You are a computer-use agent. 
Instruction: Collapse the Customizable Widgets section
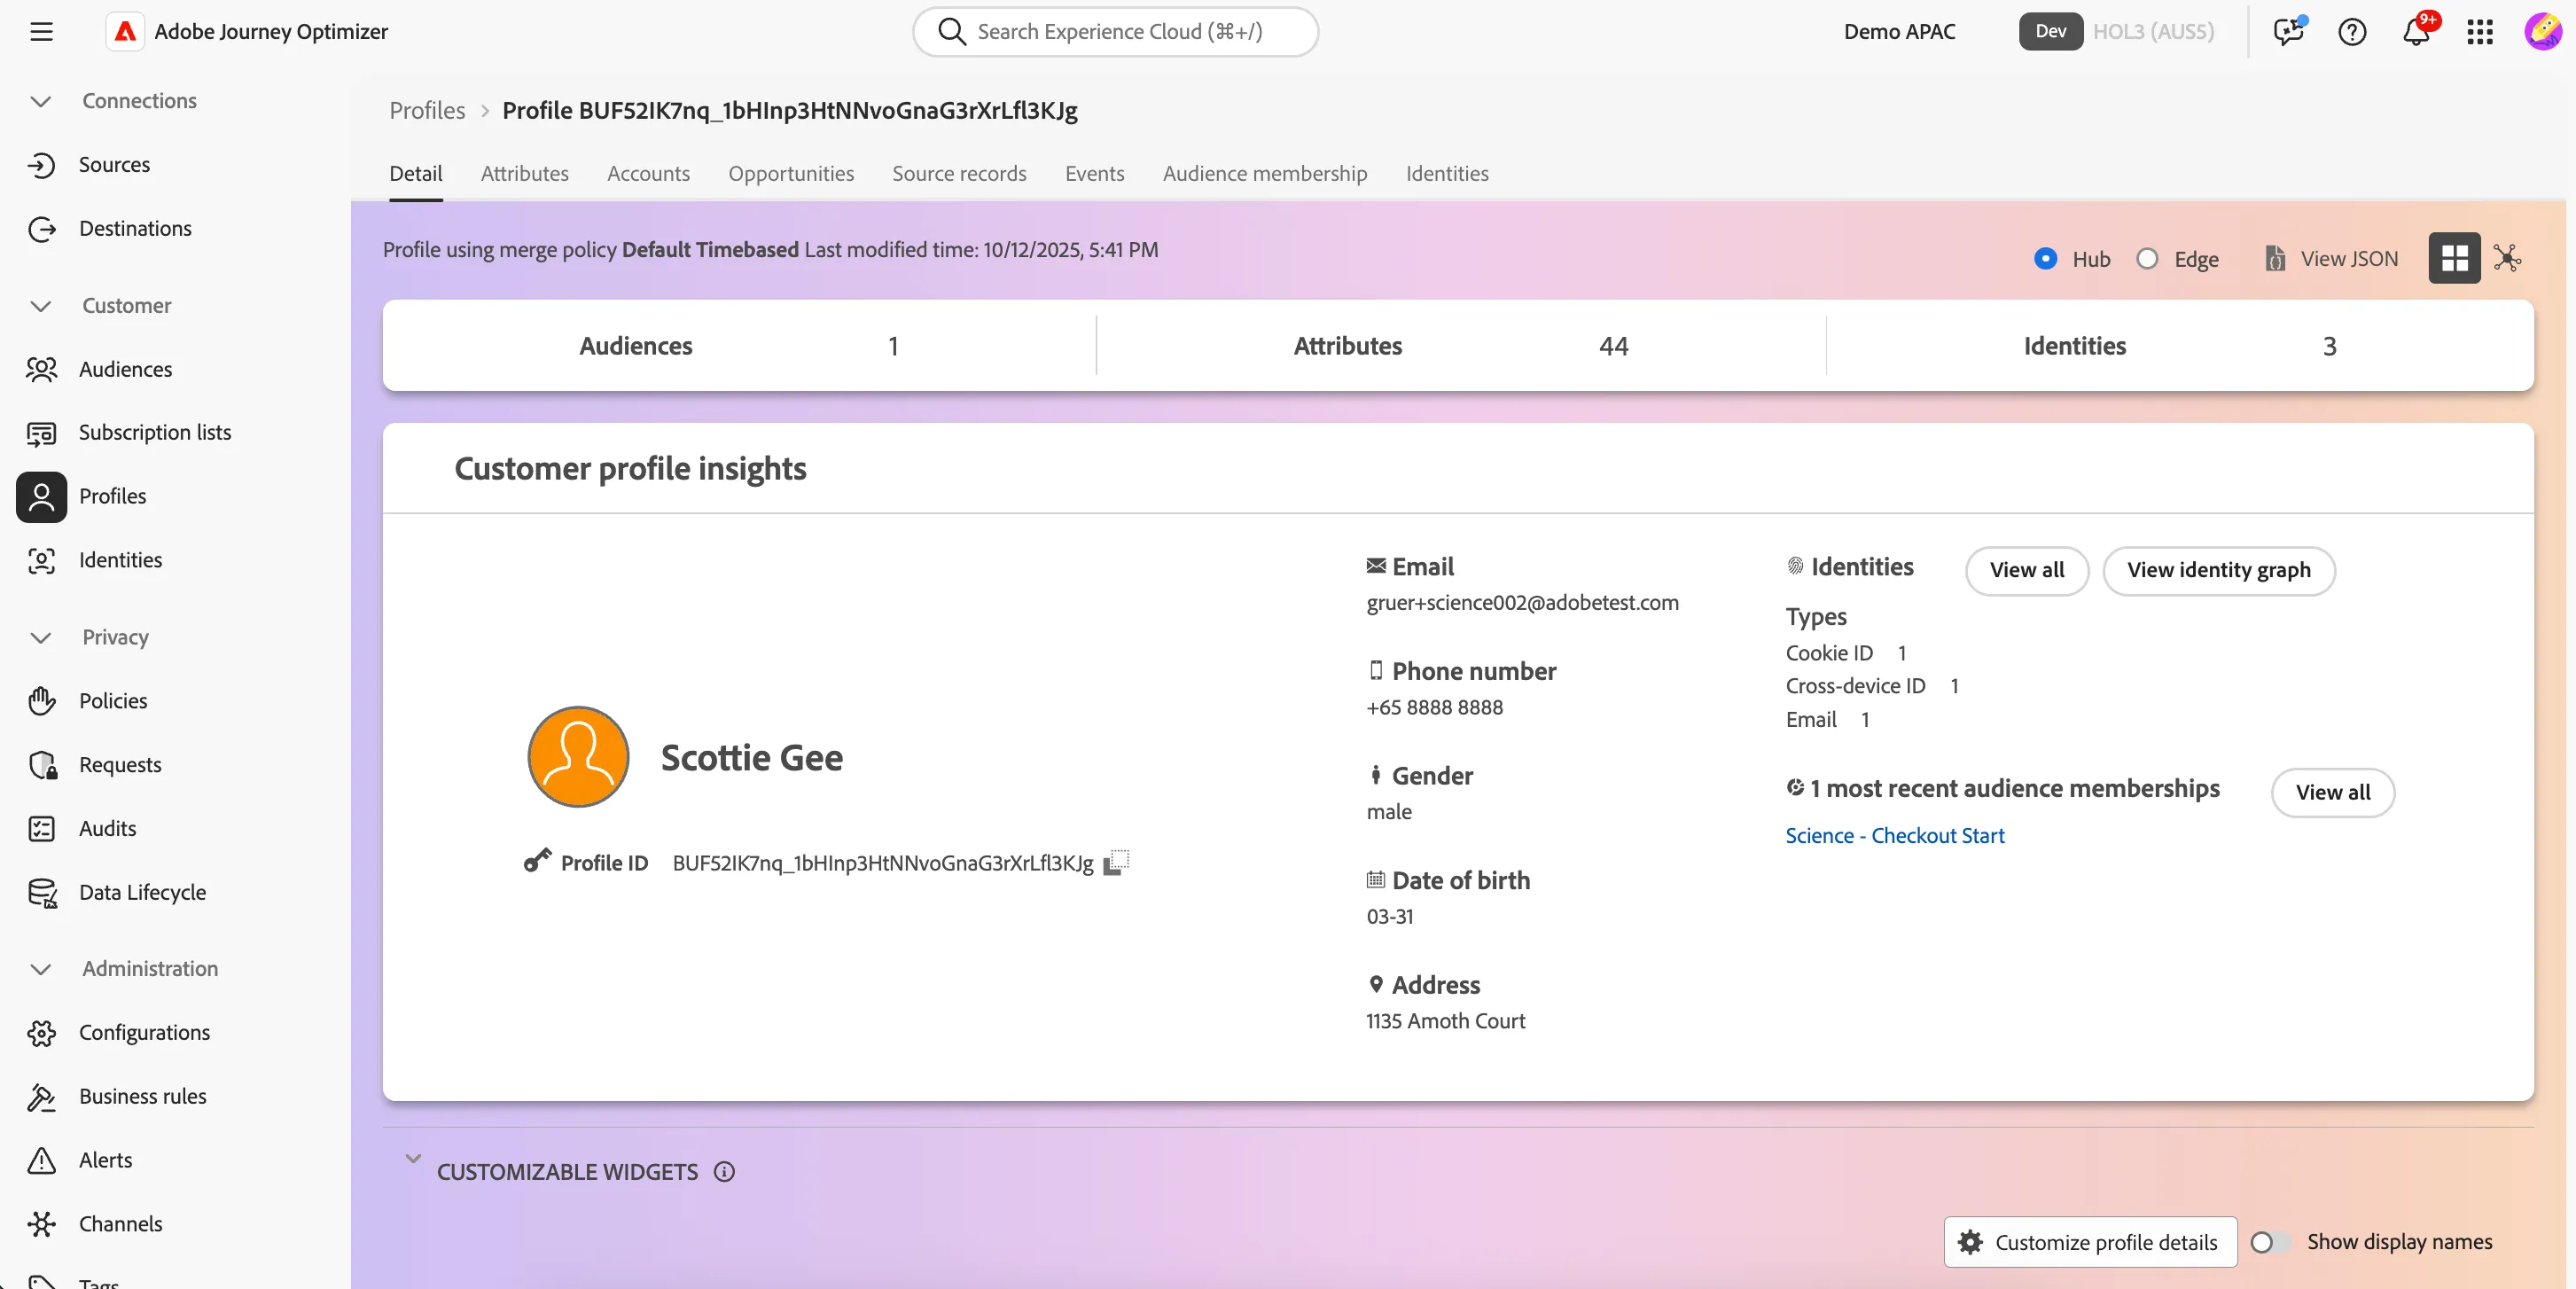coord(413,1159)
